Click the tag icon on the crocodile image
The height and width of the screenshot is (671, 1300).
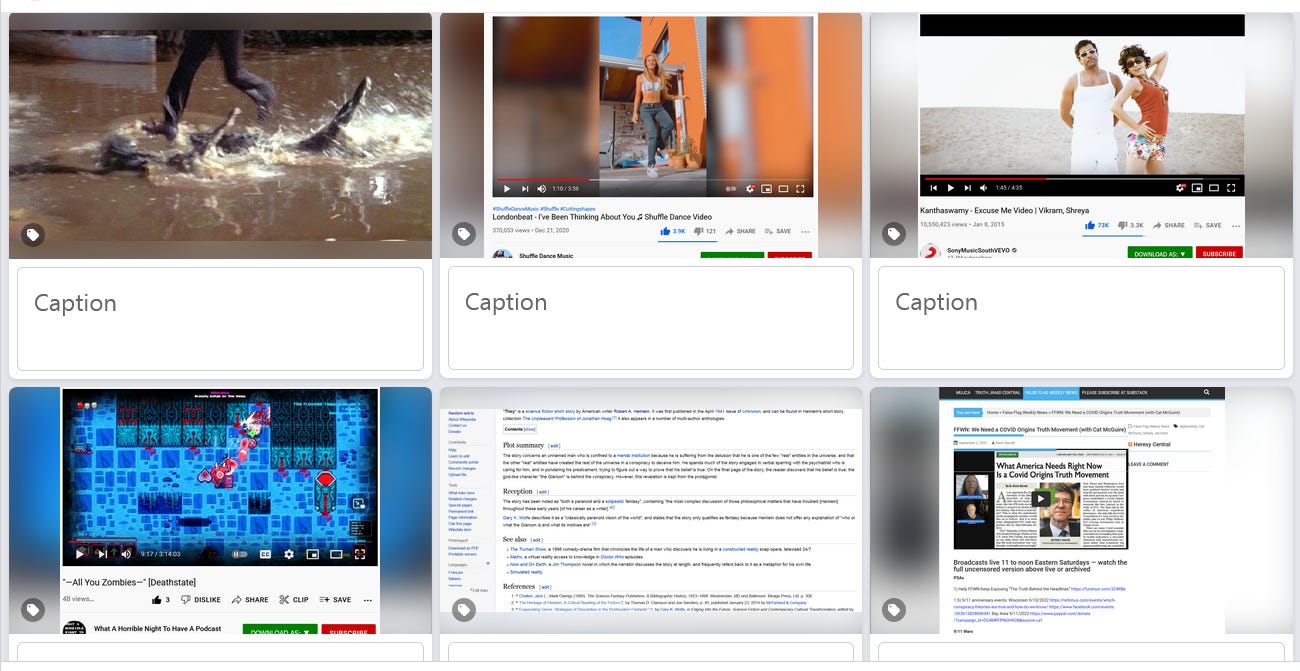click(x=33, y=235)
